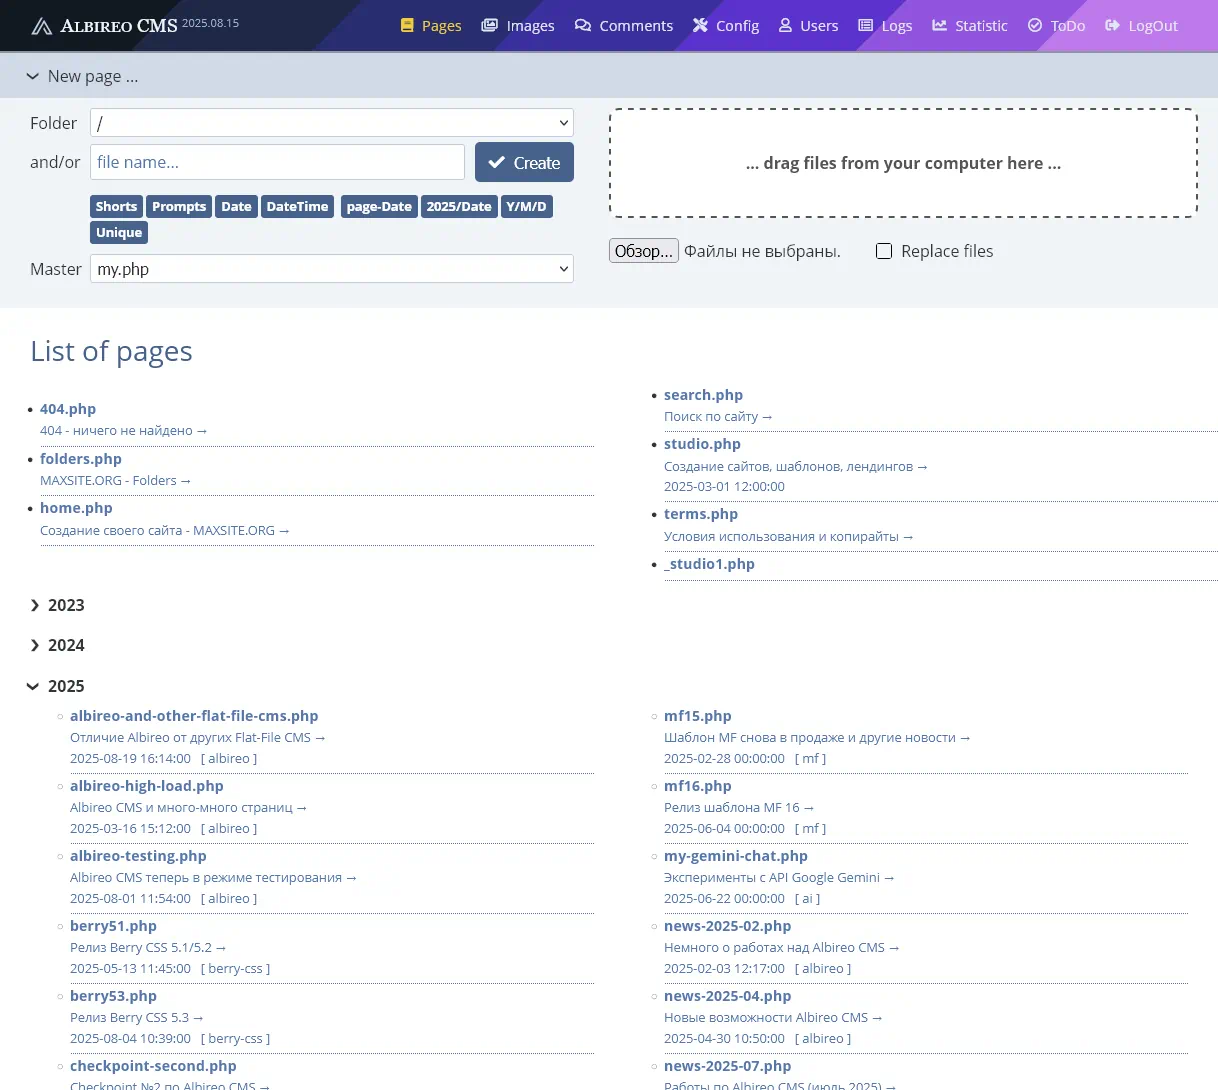Viewport: 1218px width, 1090px height.
Task: Click inside the file name input field
Action: (277, 161)
